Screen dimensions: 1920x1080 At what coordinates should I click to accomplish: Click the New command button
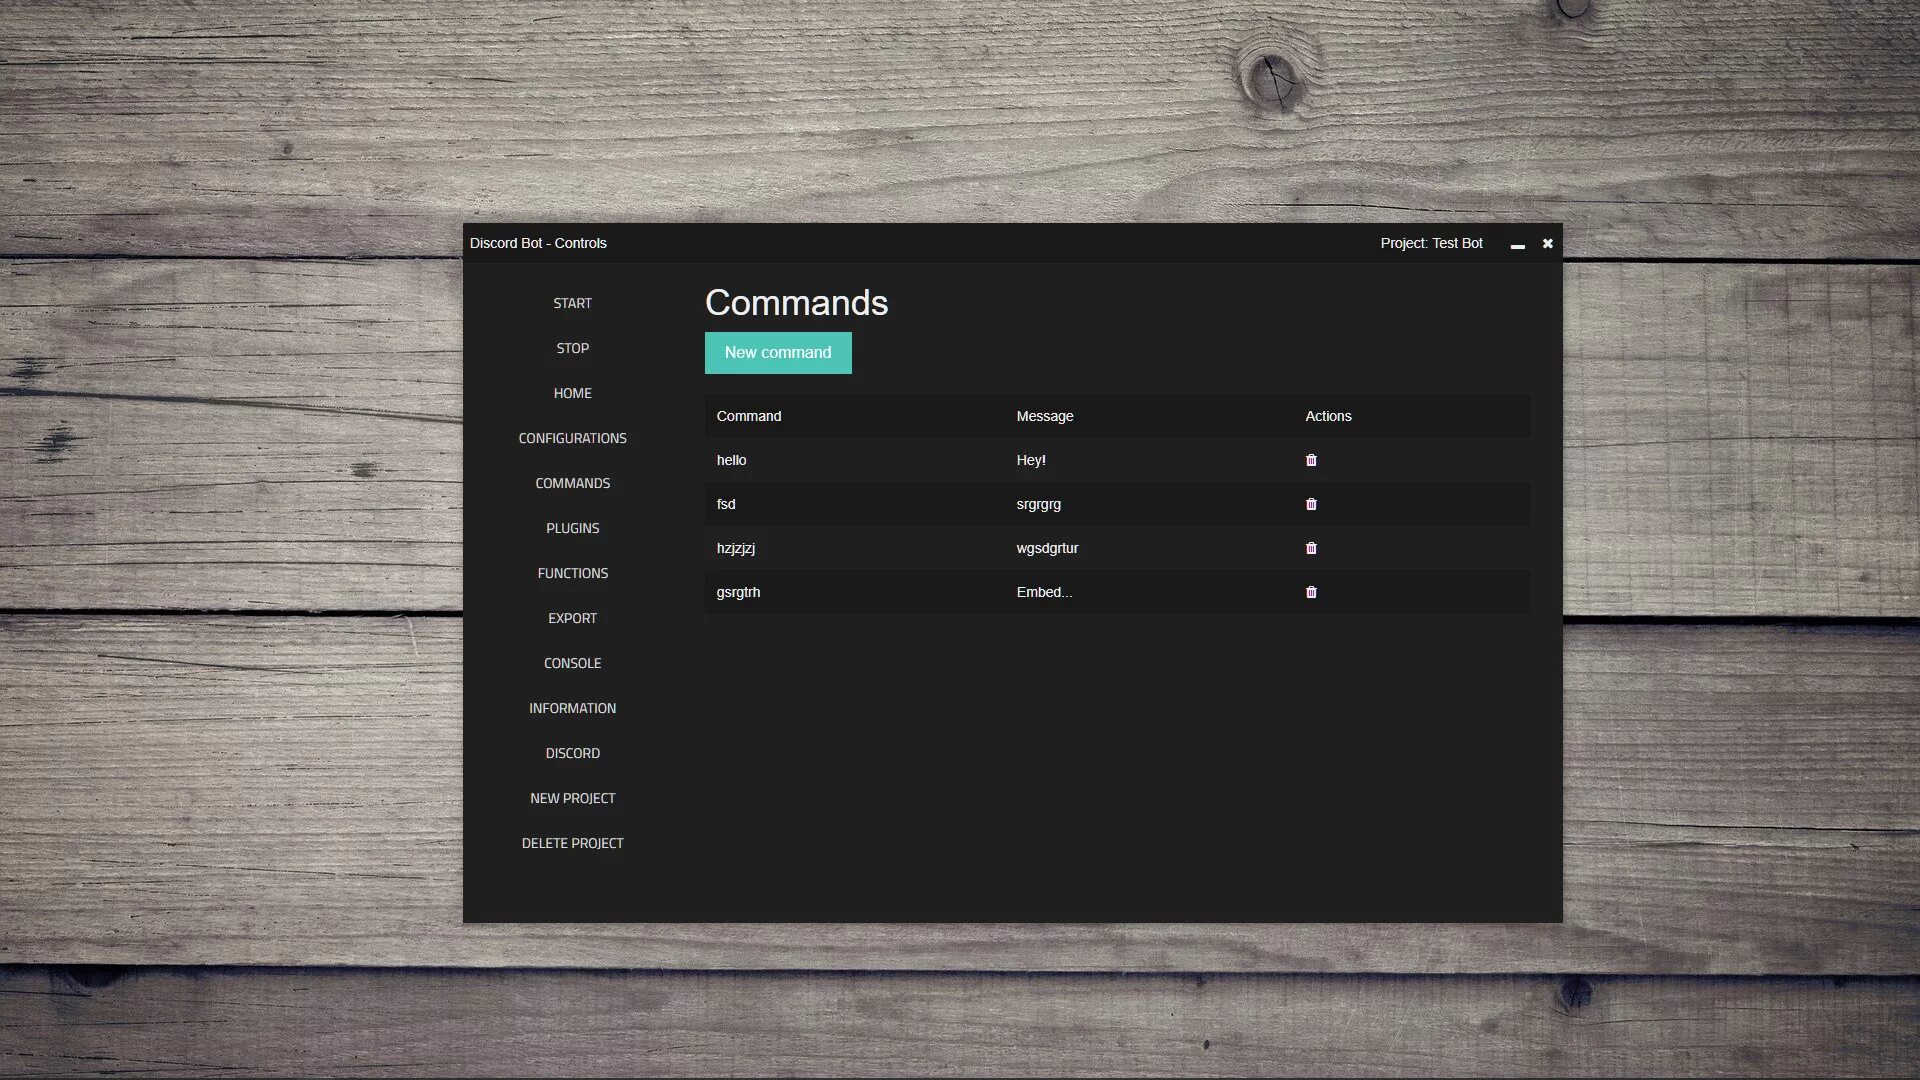[778, 353]
